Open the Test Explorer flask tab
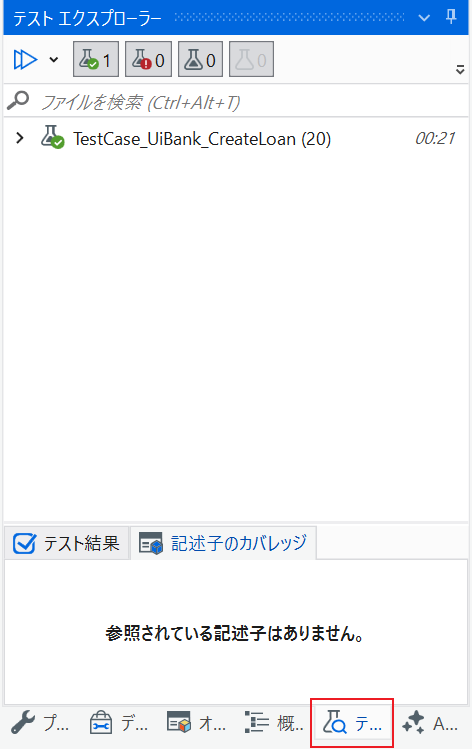The width and height of the screenshot is (472, 749). click(352, 723)
